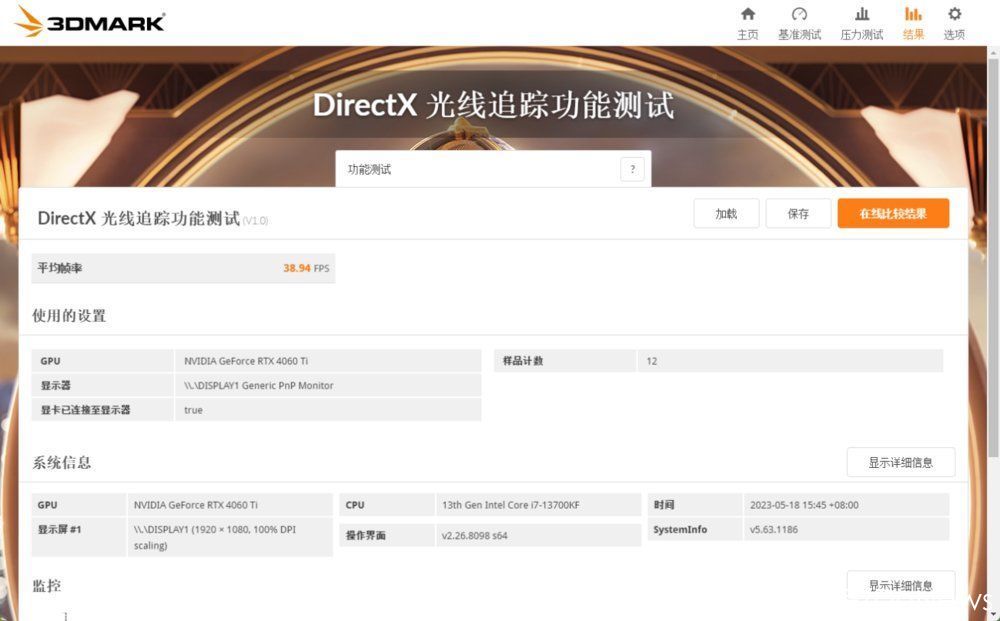The width and height of the screenshot is (1000, 621).
Task: Click the SystemInfo label
Action: (x=680, y=529)
